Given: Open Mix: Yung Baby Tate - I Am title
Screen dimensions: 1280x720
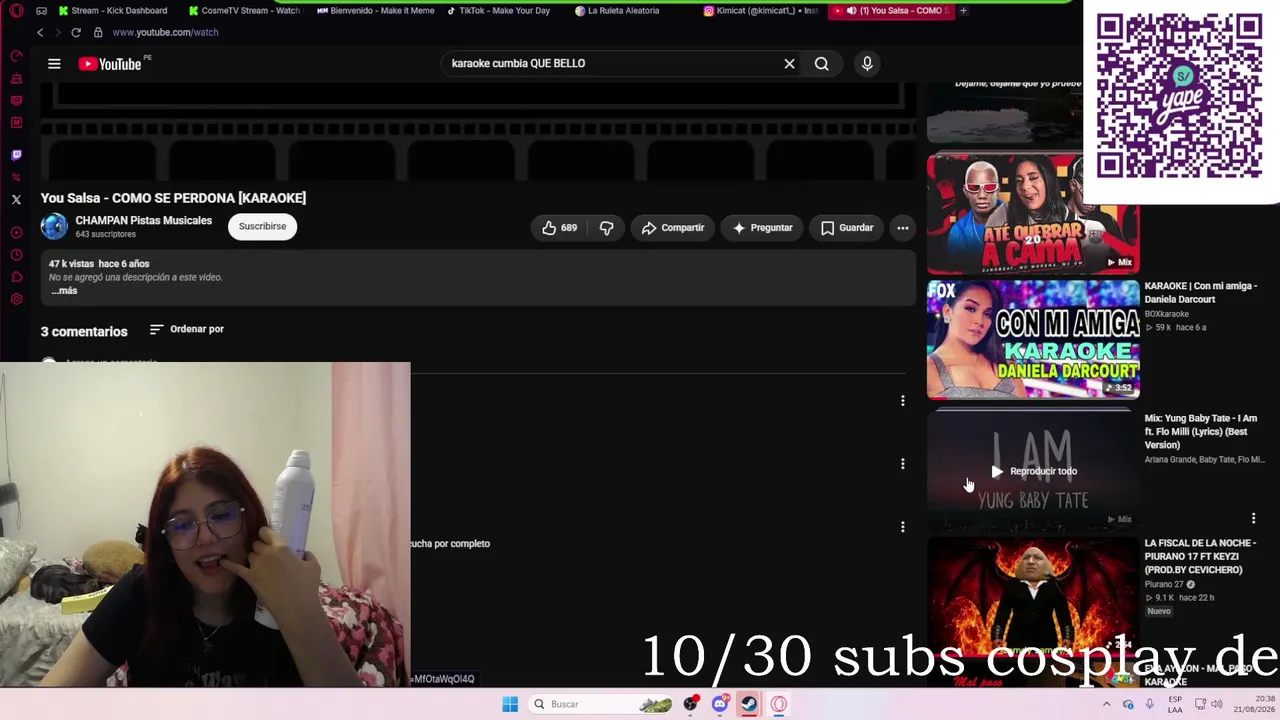Looking at the screenshot, I should pos(1201,432).
